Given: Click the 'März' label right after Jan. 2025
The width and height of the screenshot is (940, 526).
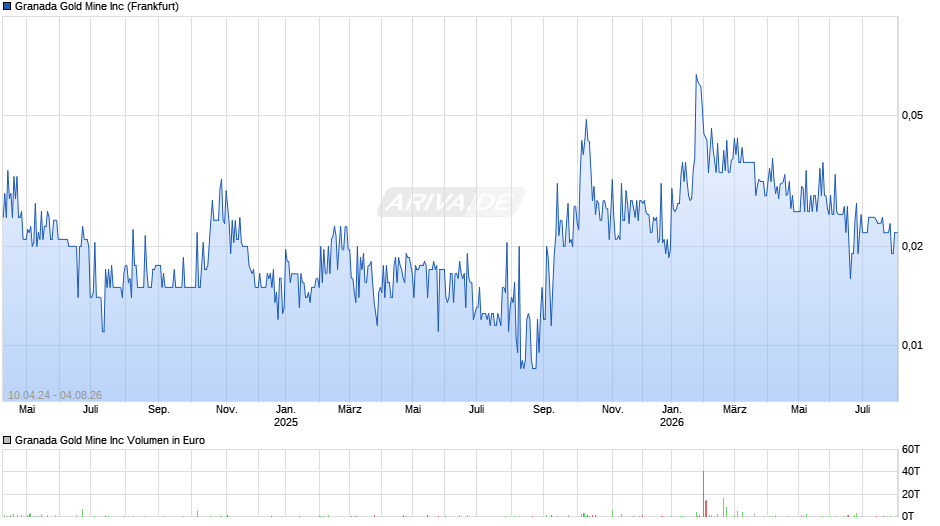Looking at the screenshot, I should (350, 410).
